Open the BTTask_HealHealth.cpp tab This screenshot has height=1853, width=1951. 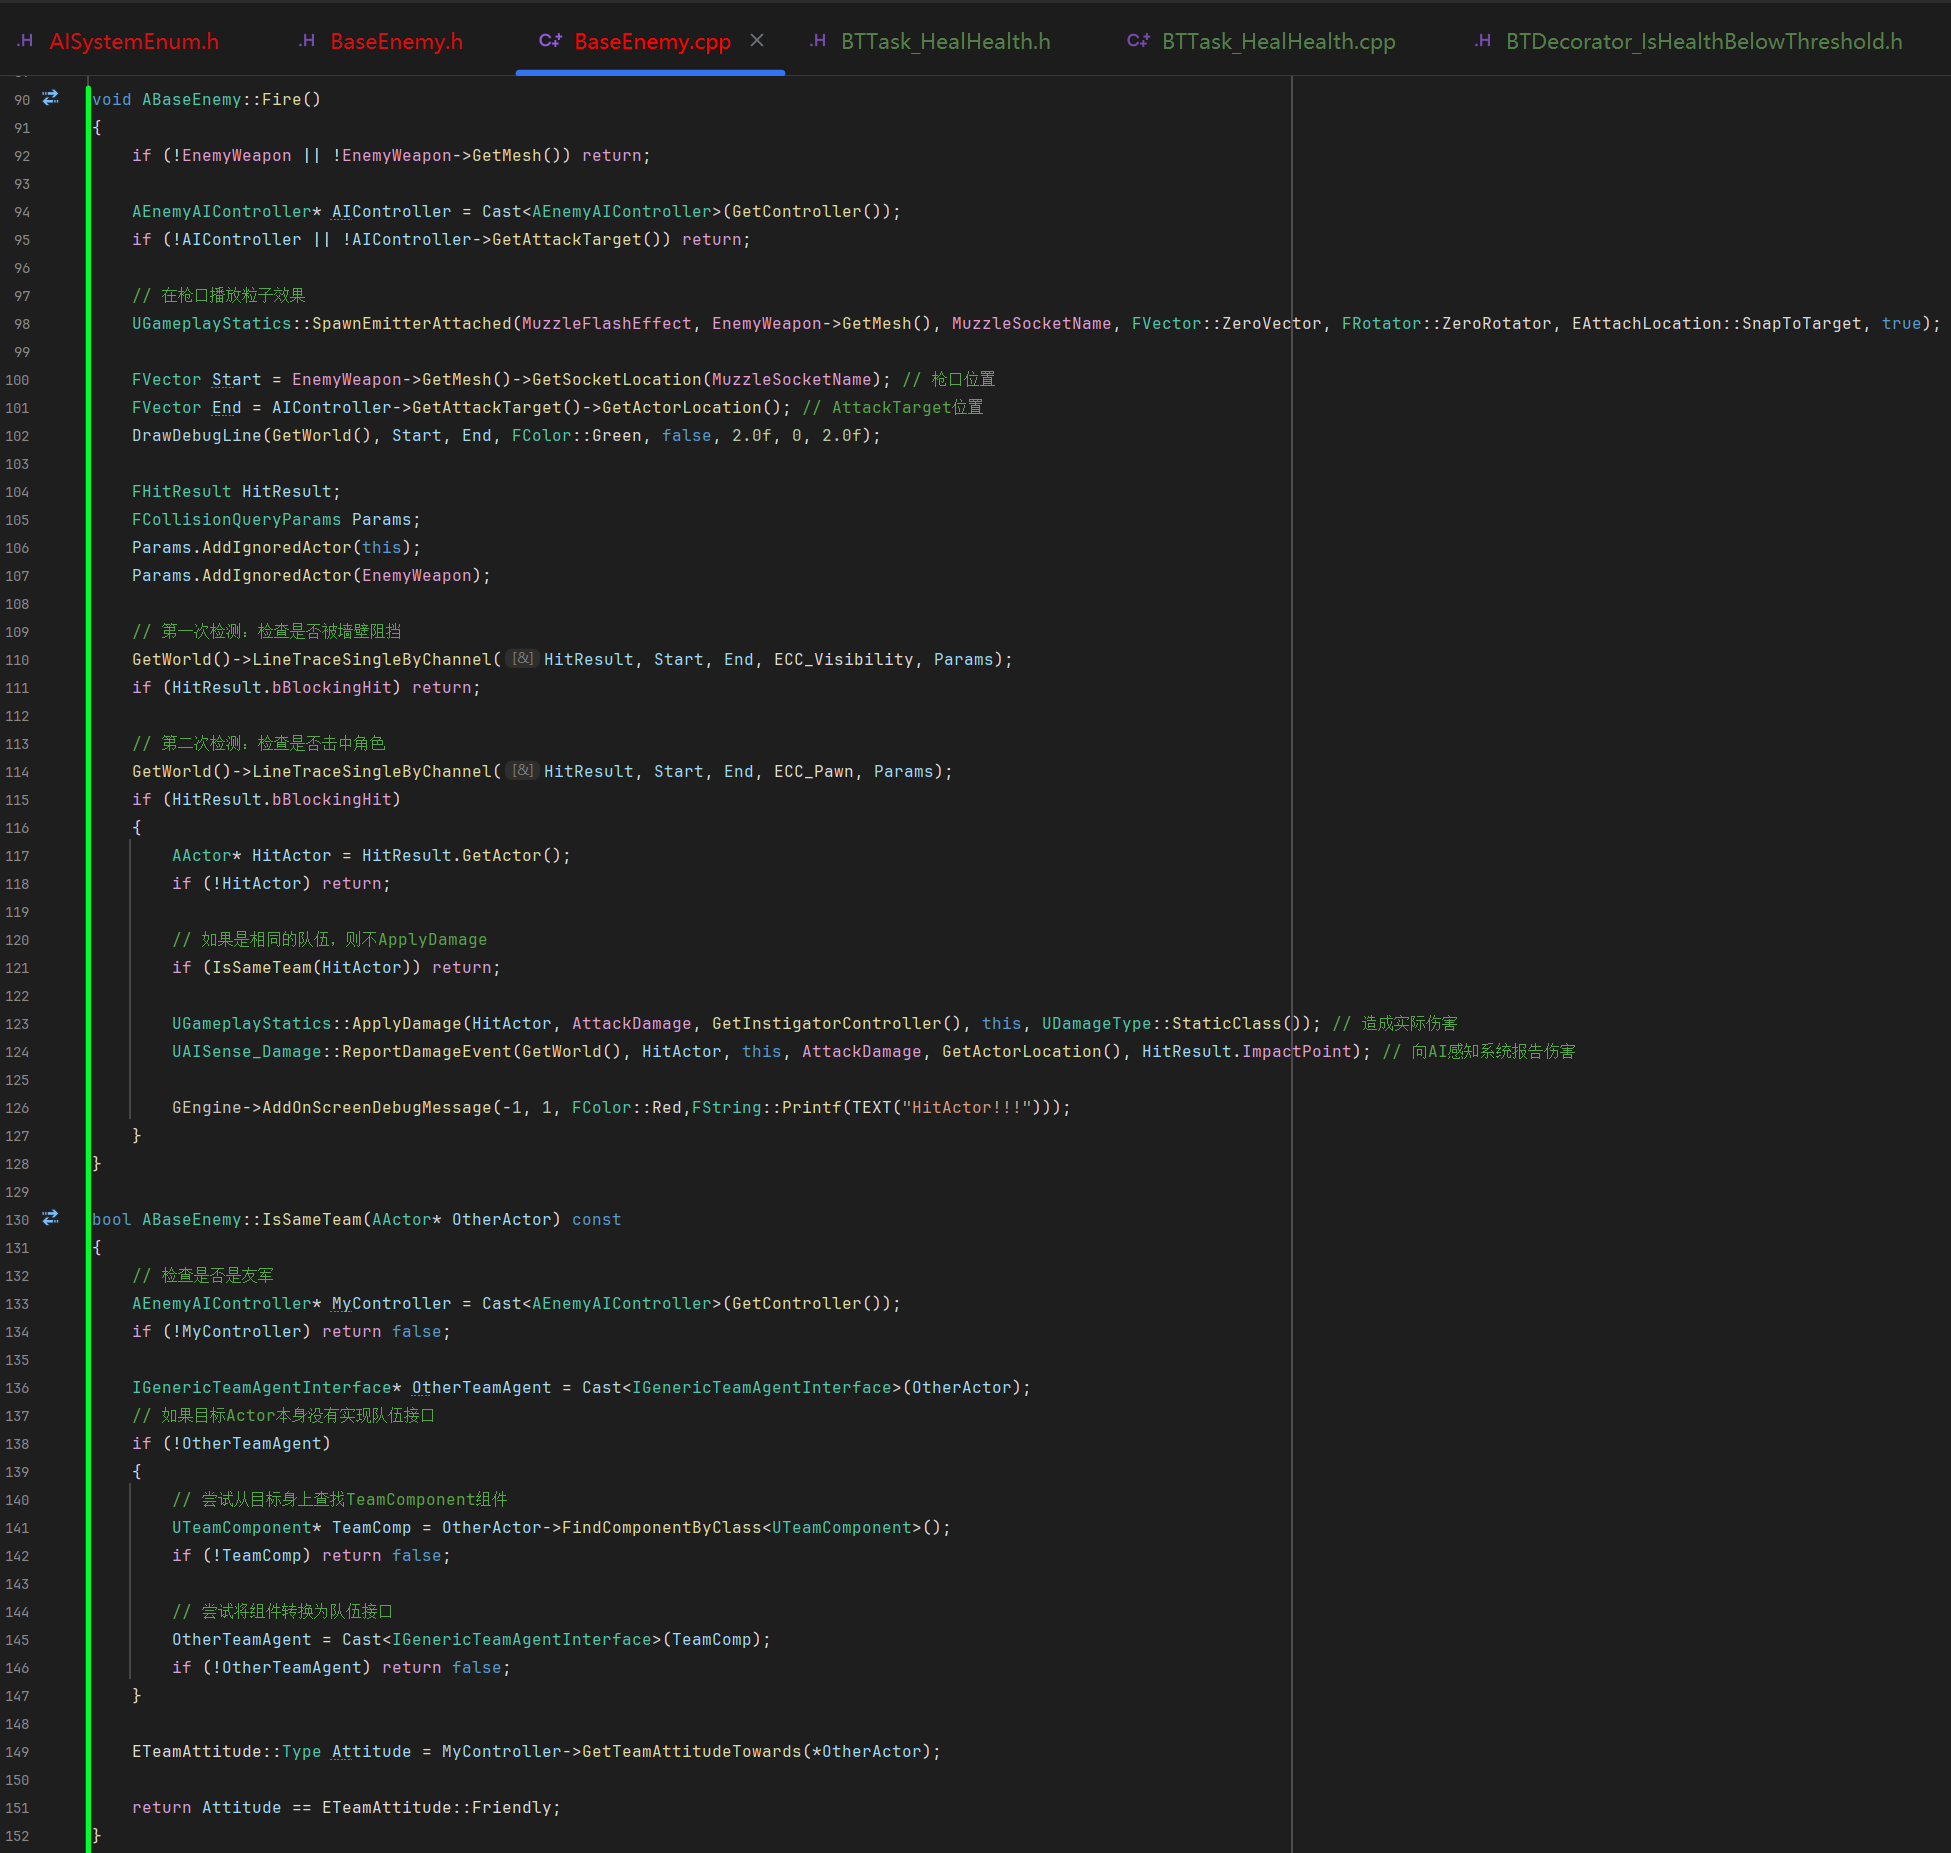[1278, 41]
